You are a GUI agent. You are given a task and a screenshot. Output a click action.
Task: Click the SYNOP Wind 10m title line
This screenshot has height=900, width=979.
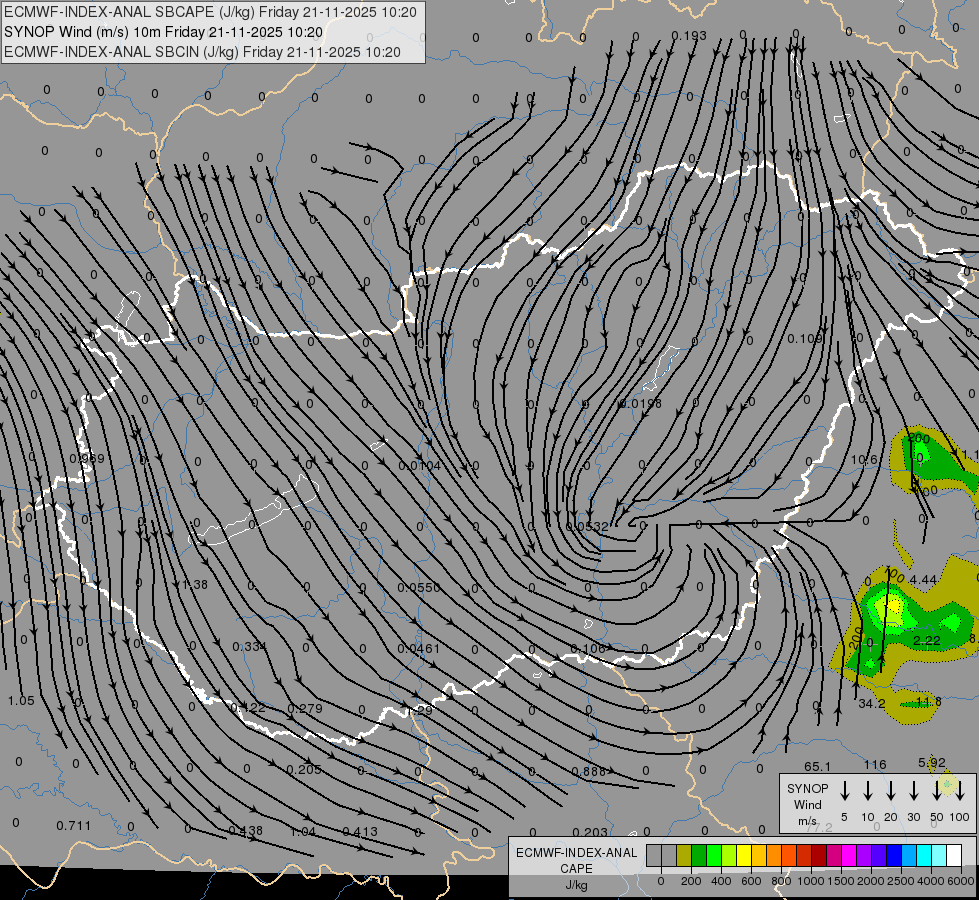click(163, 32)
